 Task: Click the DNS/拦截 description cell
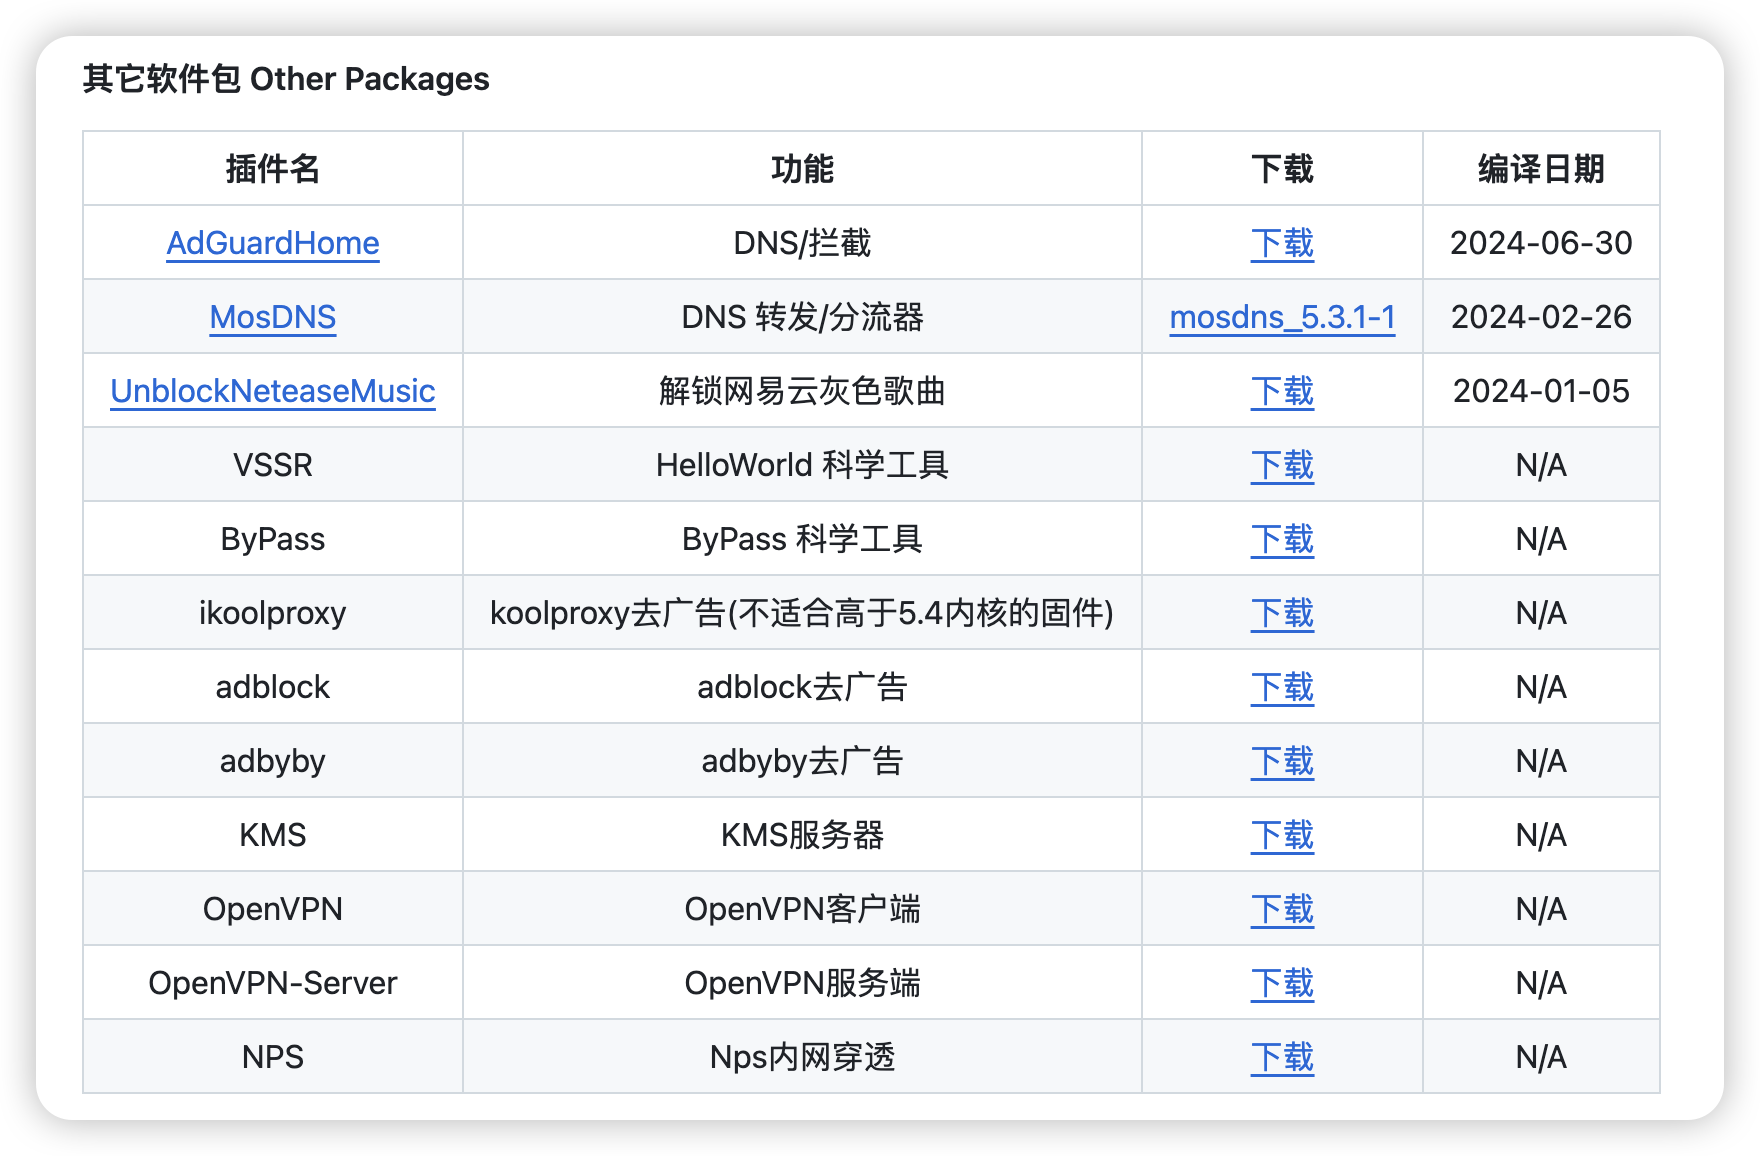coord(802,243)
